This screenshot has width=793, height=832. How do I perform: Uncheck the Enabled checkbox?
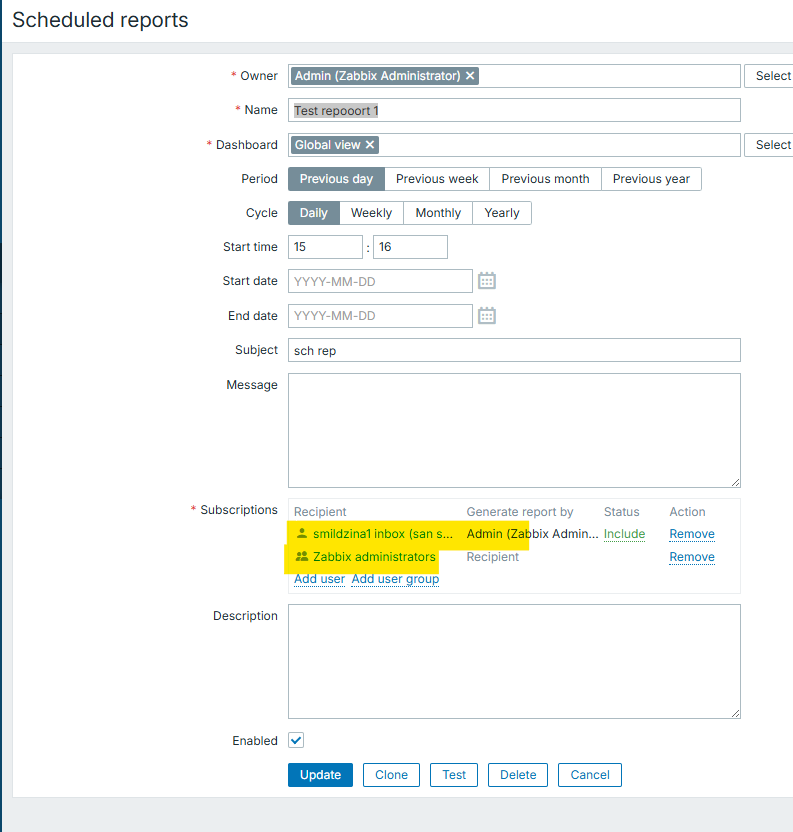(x=296, y=741)
